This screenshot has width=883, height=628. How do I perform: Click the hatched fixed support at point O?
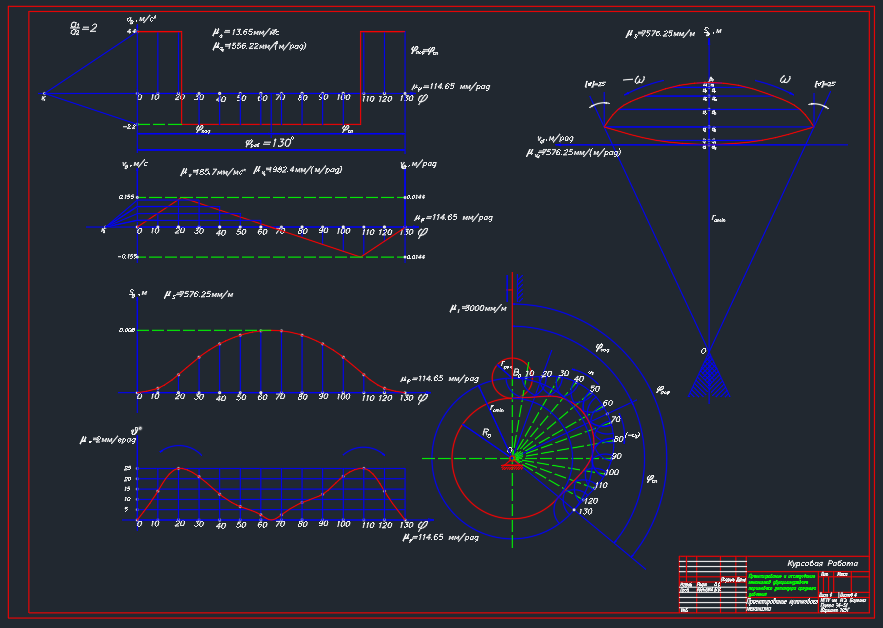(x=708, y=376)
